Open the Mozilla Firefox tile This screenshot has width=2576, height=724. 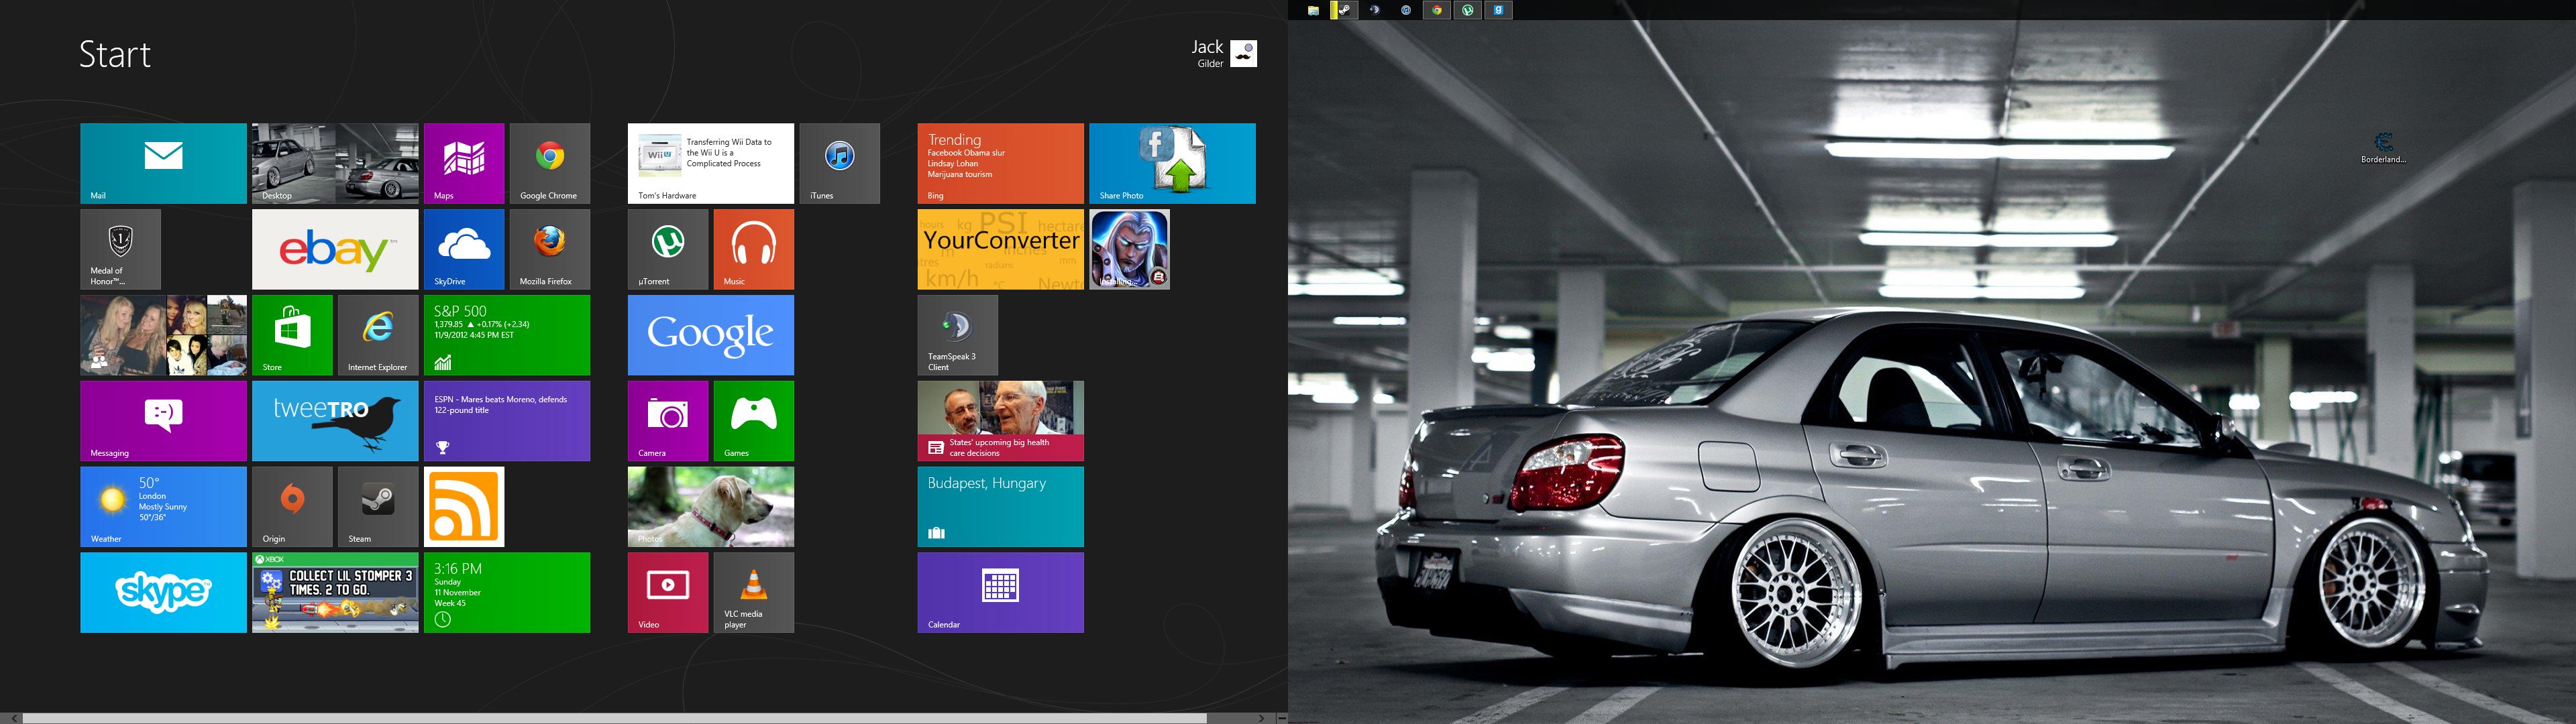click(x=549, y=249)
